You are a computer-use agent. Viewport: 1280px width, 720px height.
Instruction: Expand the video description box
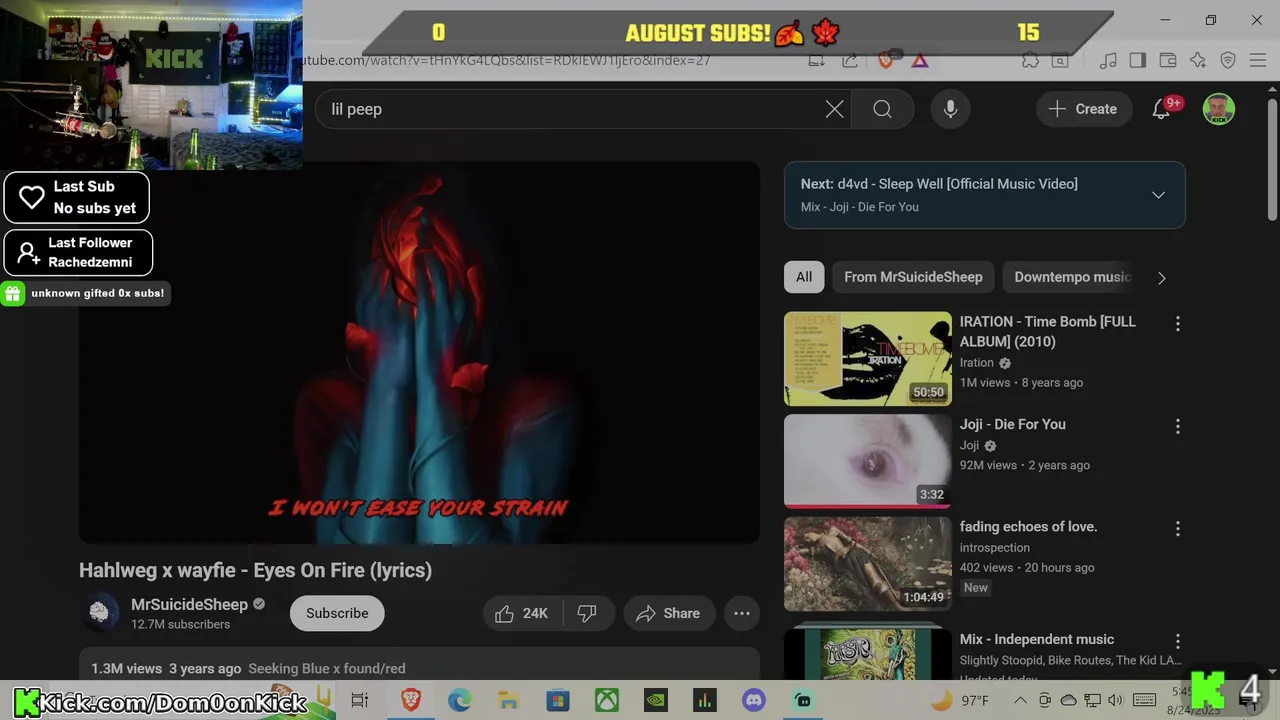point(419,666)
